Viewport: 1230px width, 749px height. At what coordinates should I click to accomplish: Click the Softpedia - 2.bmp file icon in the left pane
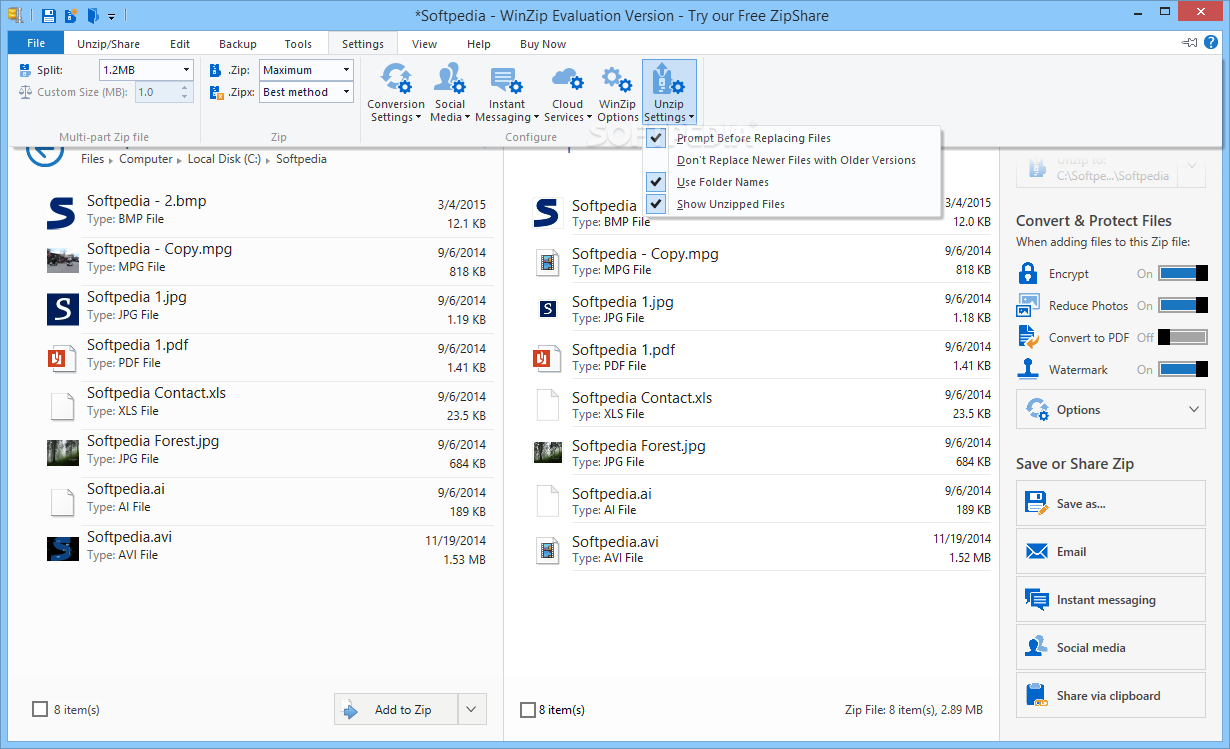(x=62, y=213)
